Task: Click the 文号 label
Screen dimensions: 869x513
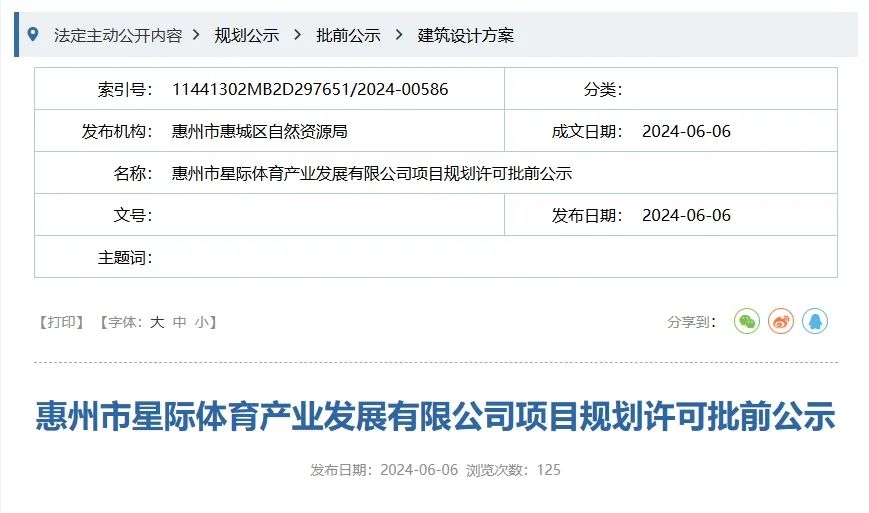Action: tap(132, 215)
